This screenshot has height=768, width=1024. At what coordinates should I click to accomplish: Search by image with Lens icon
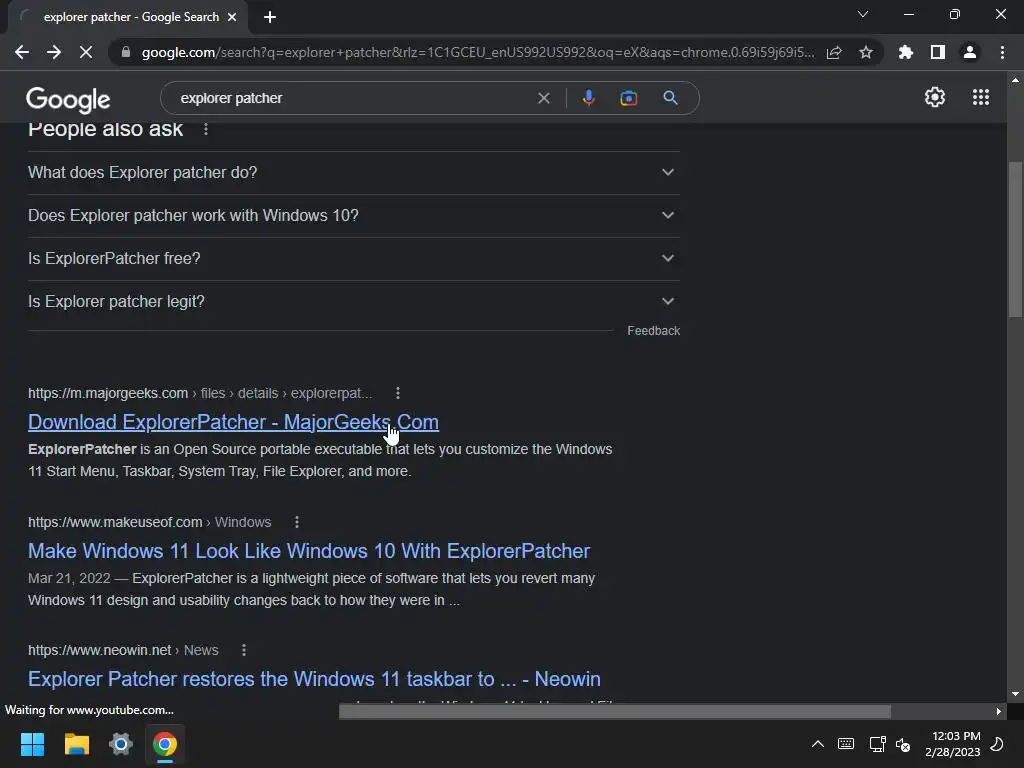(629, 98)
